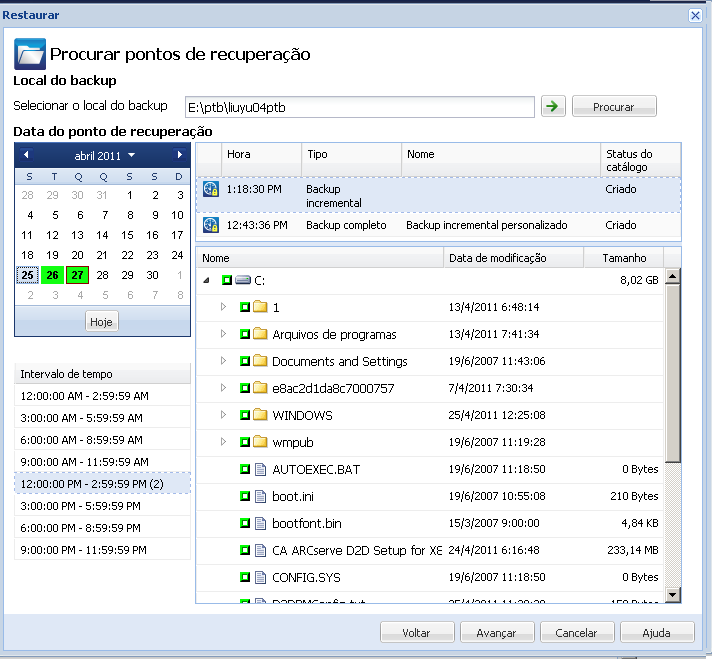712x659 pixels.
Task: Click the CA ARCserve D2D Setup file icon
Action: [260, 550]
